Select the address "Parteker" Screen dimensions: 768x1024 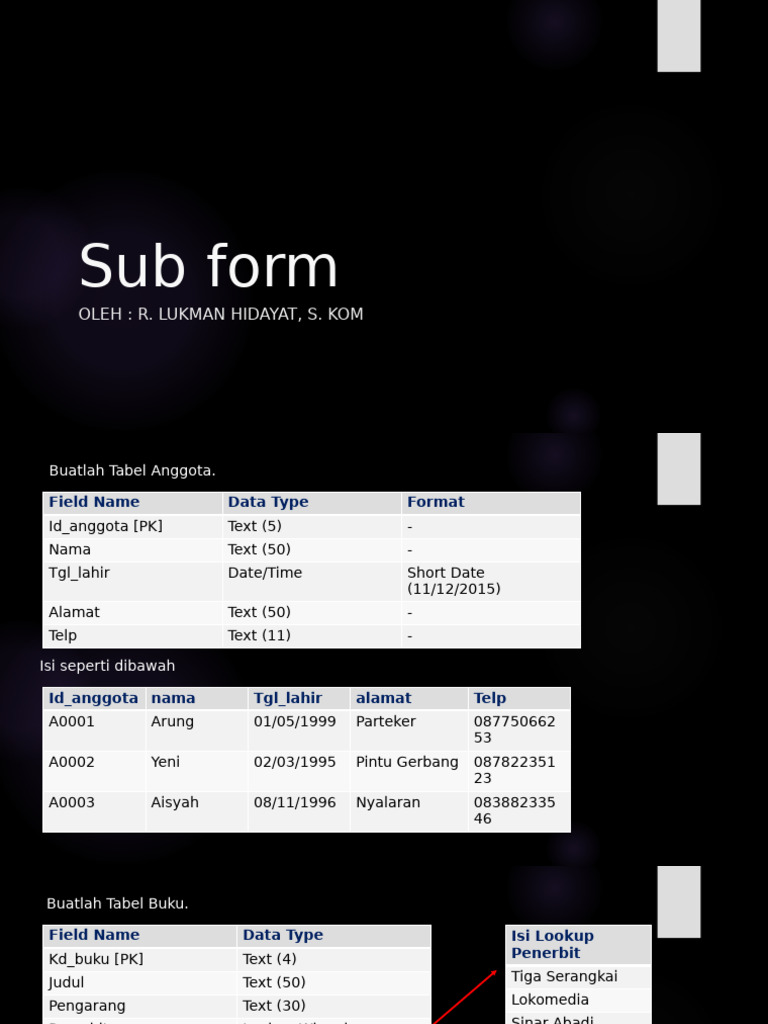[x=386, y=722]
